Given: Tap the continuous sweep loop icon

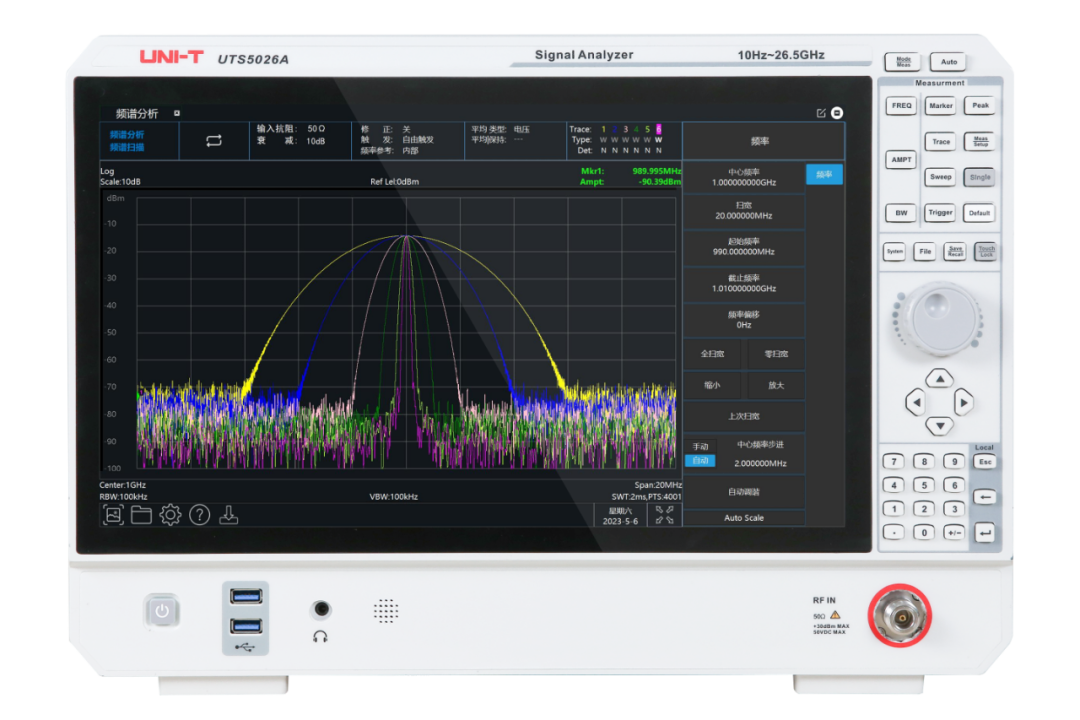Looking at the screenshot, I should coord(214,141).
